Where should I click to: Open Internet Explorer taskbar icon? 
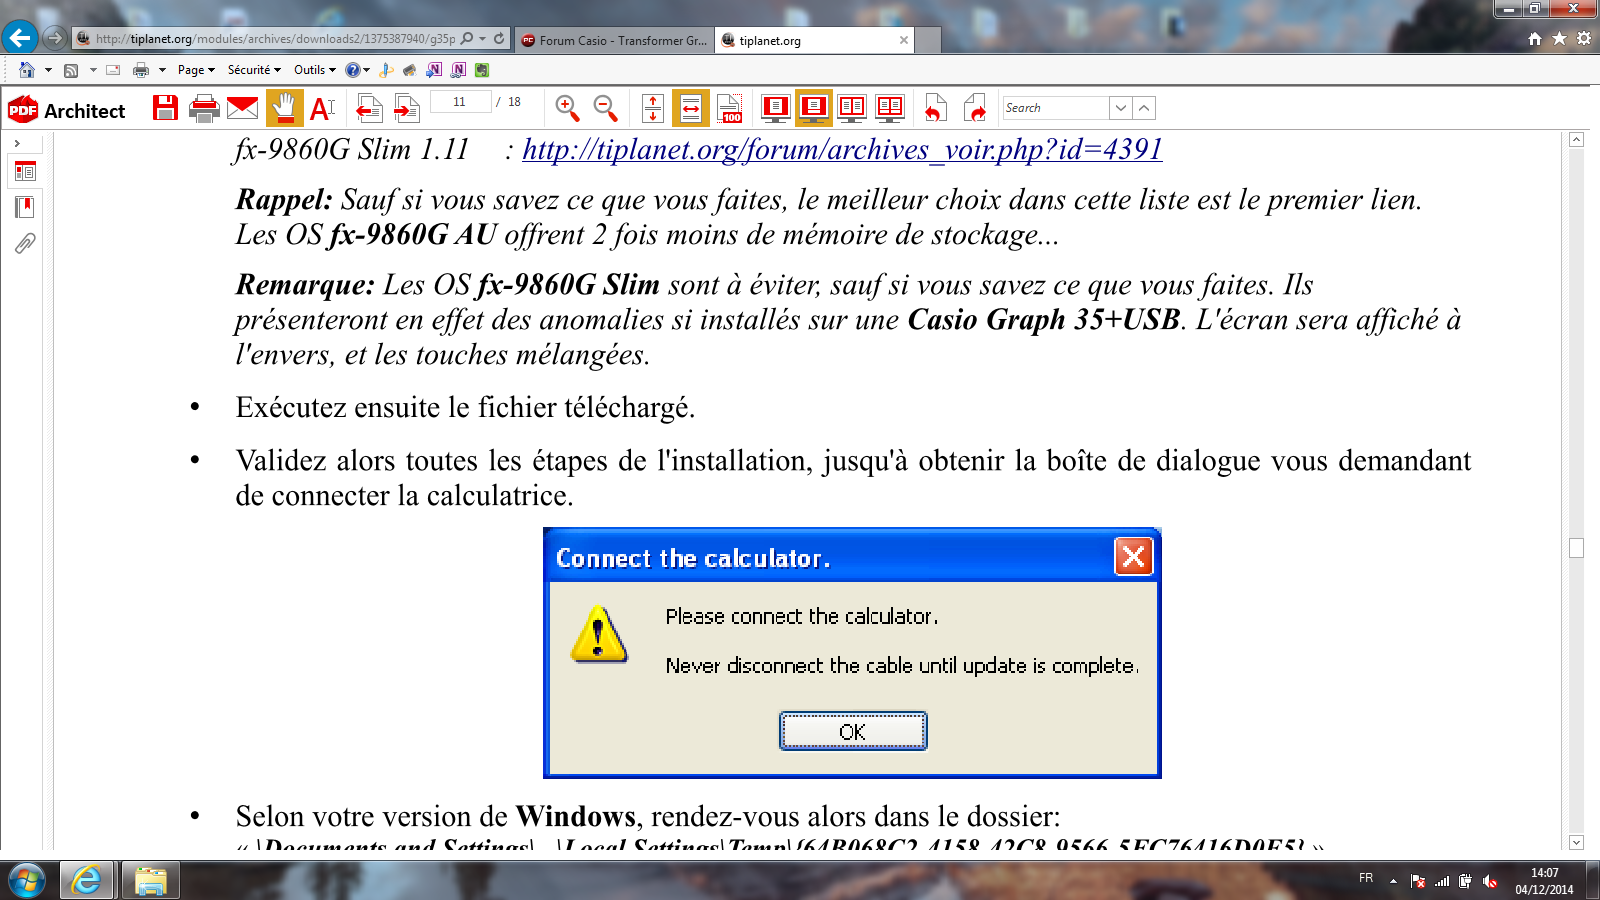coord(87,881)
